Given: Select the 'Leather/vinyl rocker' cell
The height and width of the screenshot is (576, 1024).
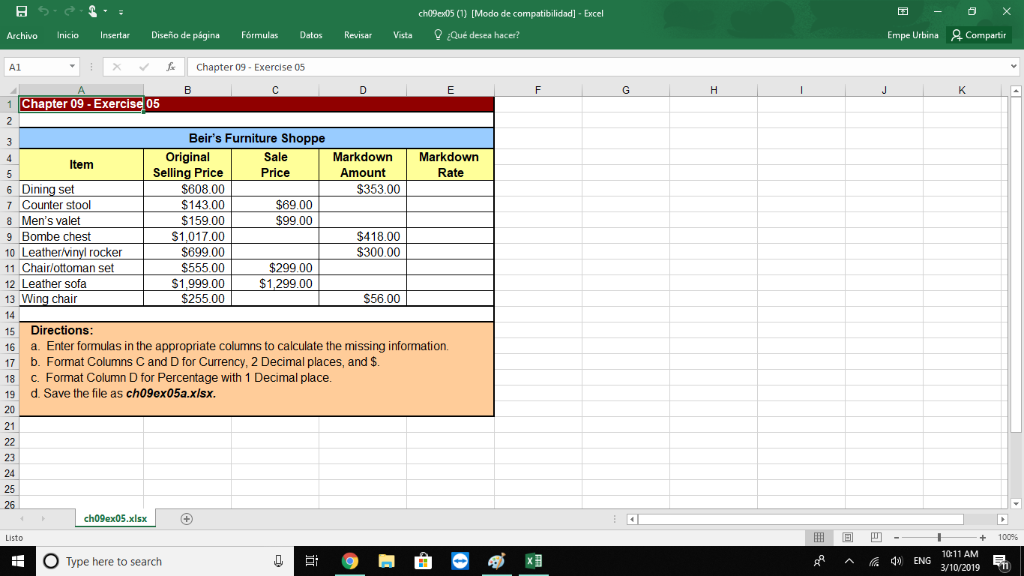Looking at the screenshot, I should 81,252.
